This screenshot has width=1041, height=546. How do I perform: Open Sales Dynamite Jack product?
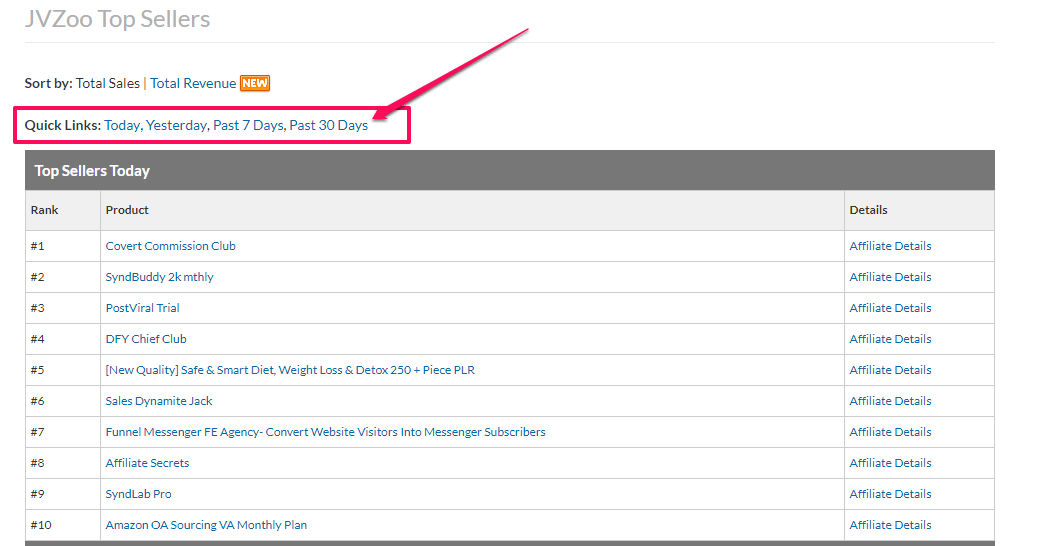159,401
